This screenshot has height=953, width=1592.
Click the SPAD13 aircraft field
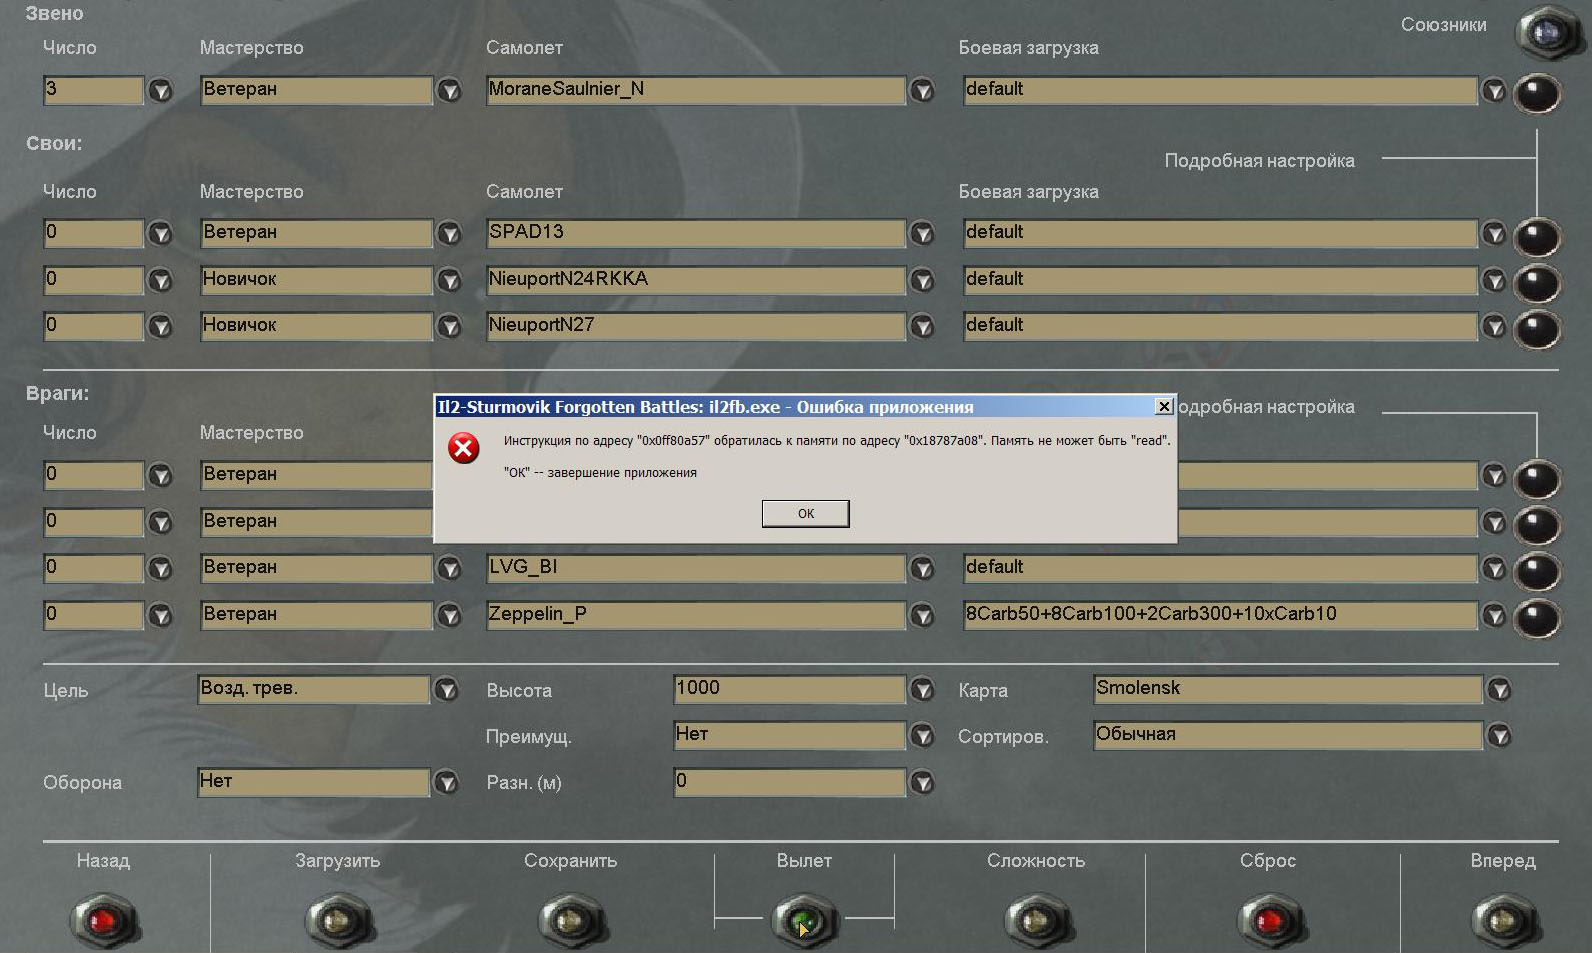click(x=696, y=233)
